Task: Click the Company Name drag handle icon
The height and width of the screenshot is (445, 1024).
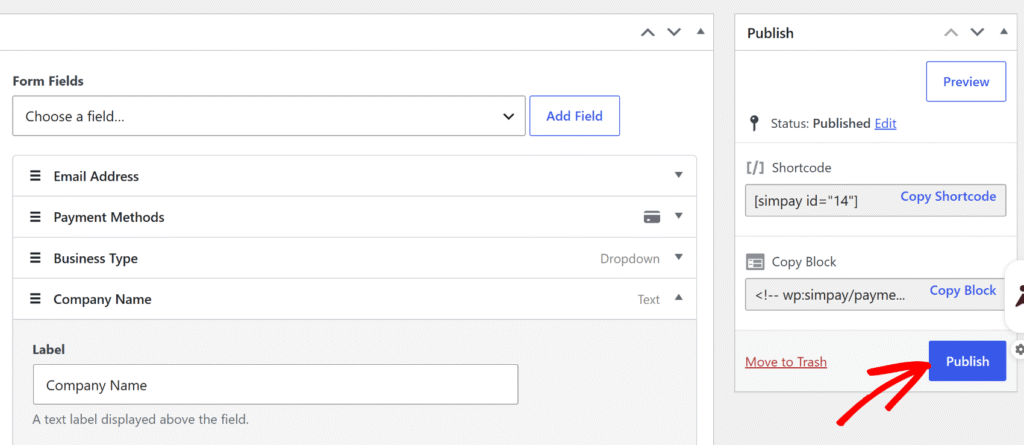Action: [35, 299]
